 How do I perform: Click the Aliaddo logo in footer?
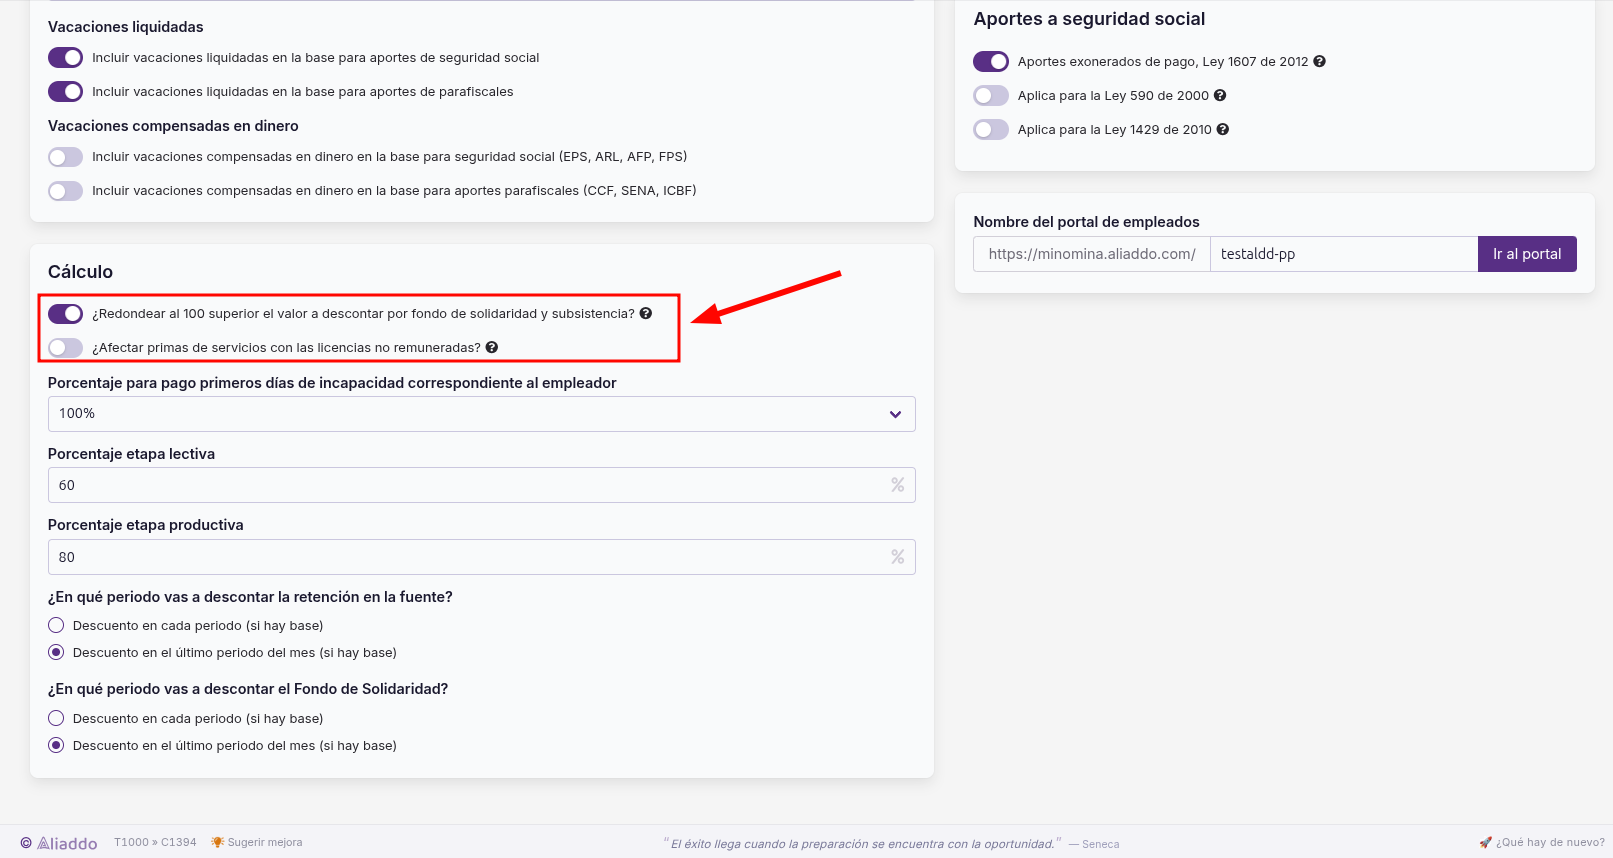click(x=59, y=843)
